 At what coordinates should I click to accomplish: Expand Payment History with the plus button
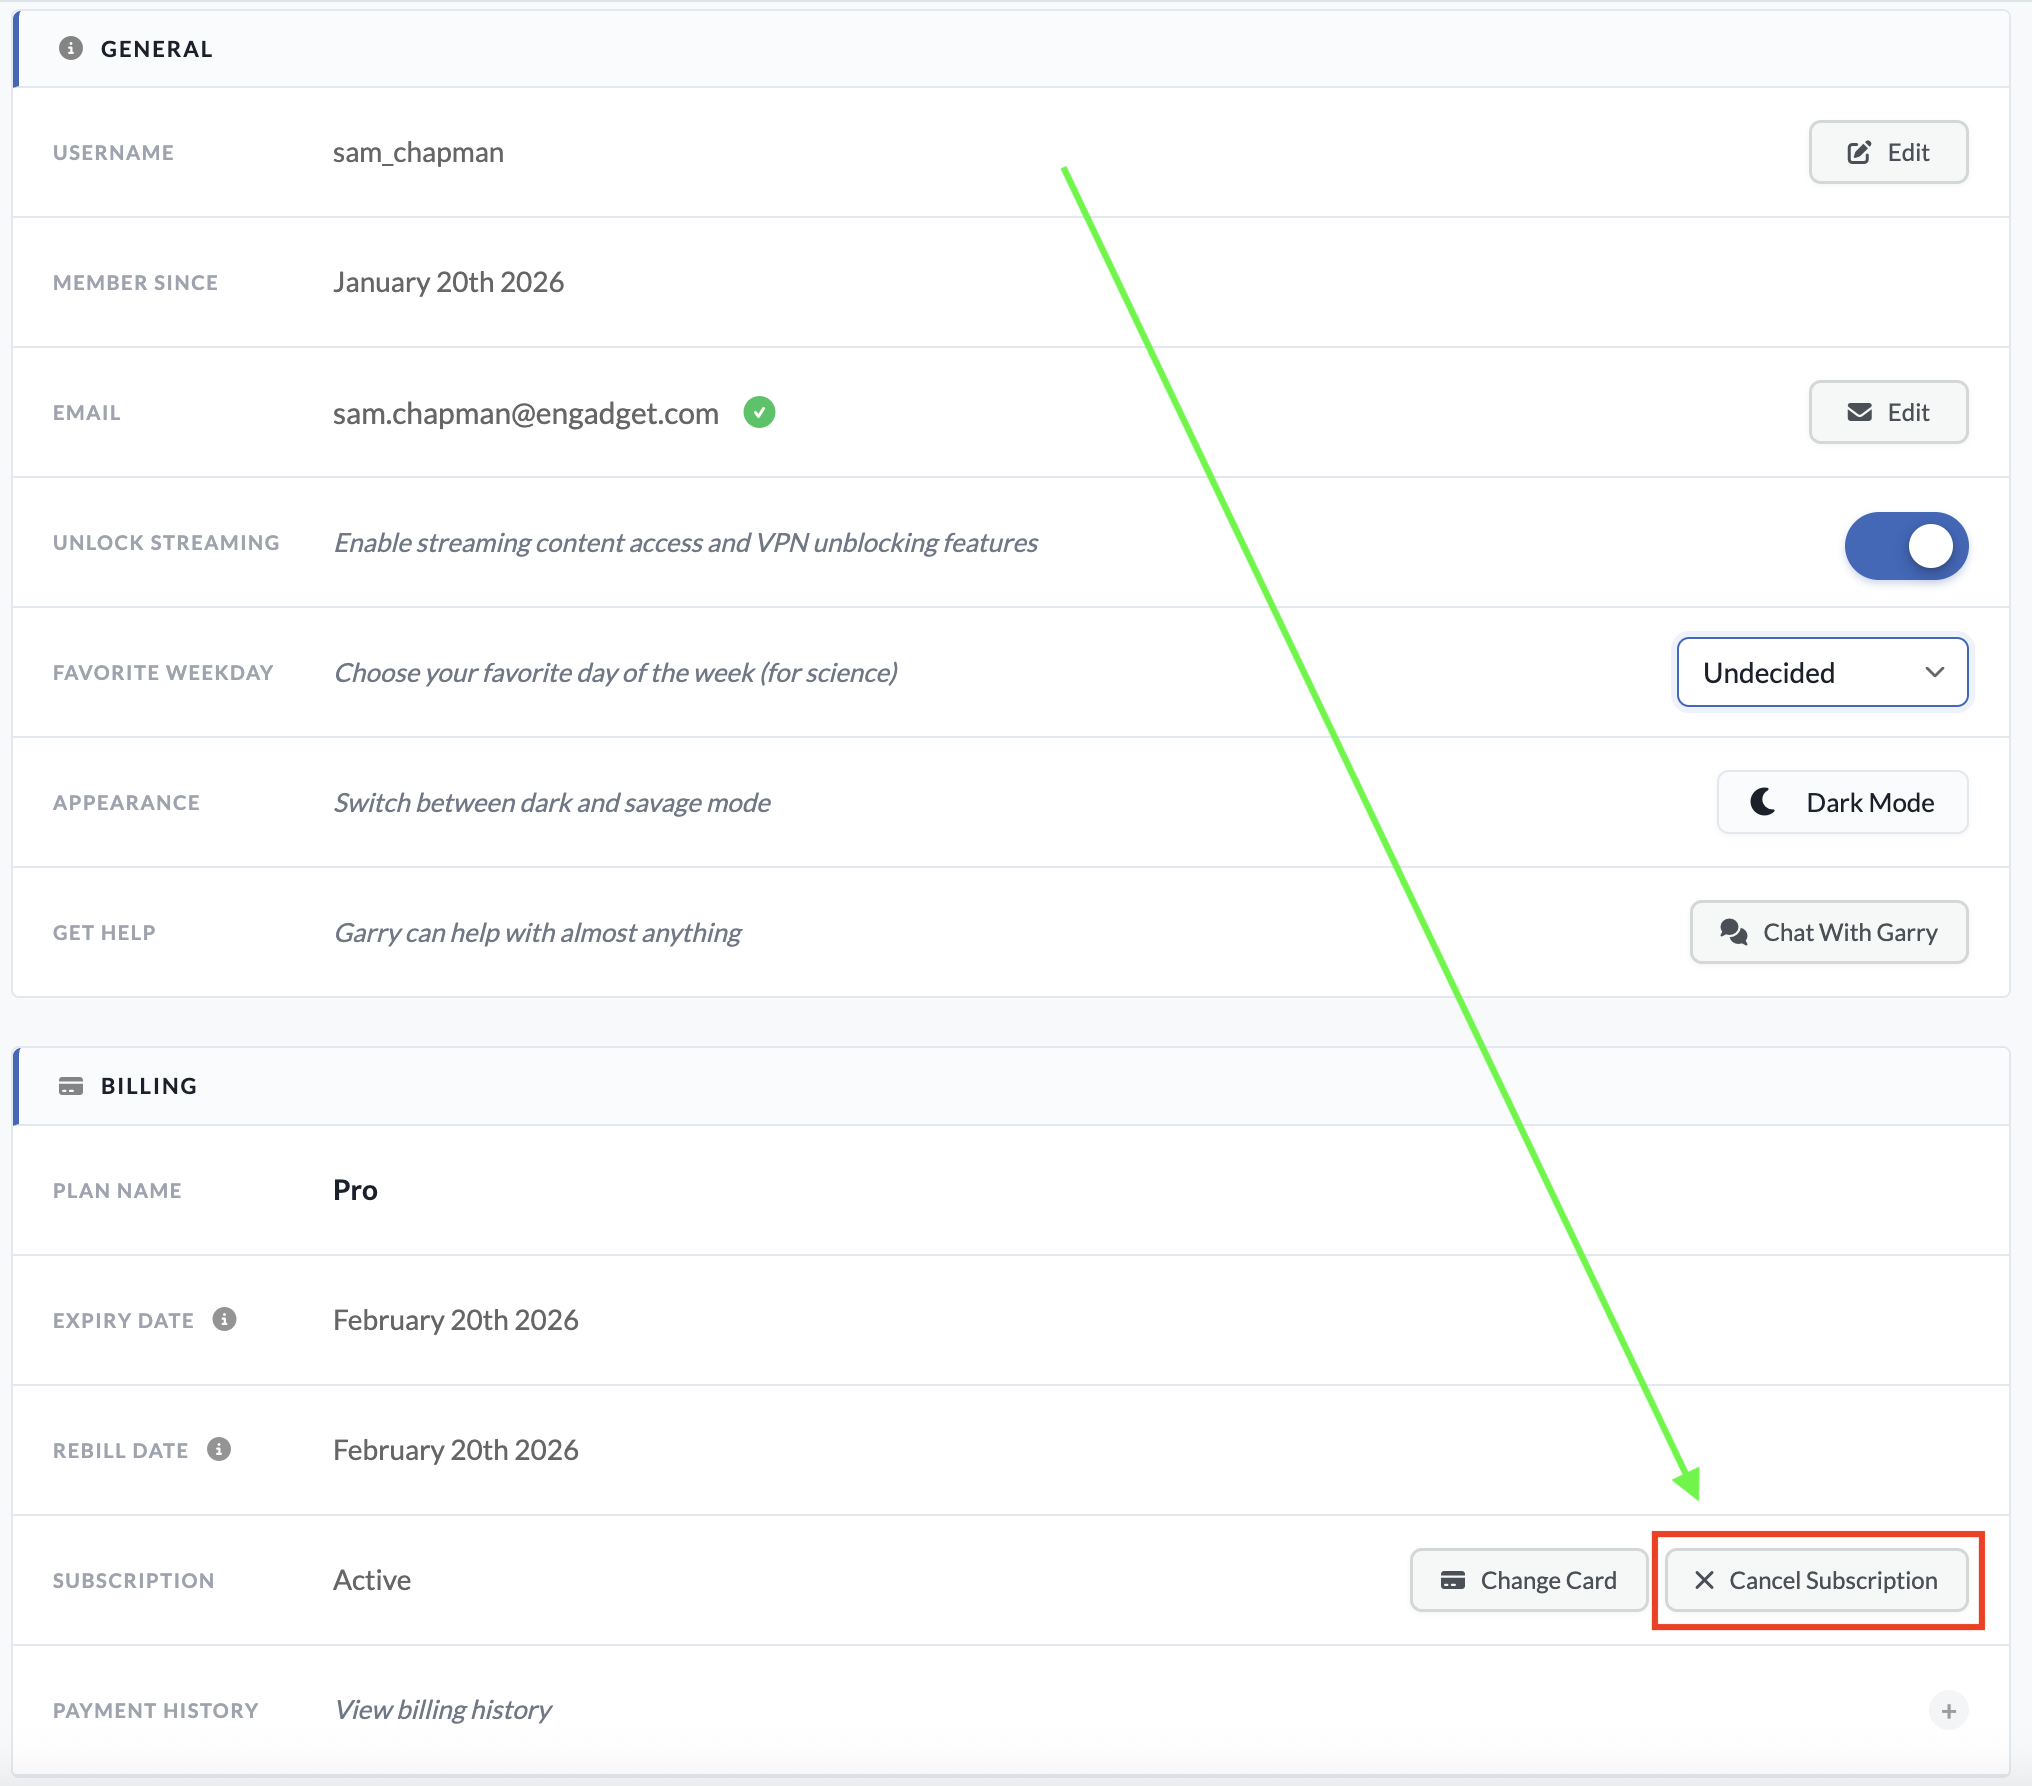click(1947, 1710)
